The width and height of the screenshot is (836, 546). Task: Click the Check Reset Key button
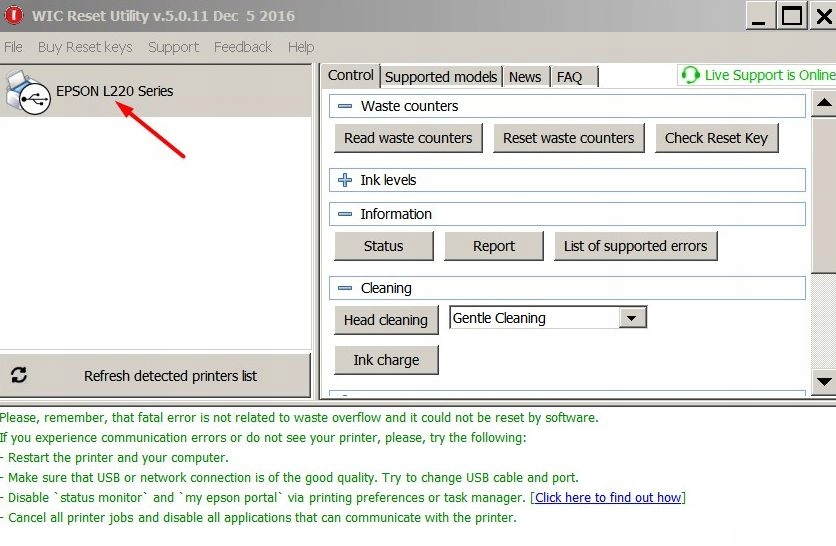[x=717, y=138]
